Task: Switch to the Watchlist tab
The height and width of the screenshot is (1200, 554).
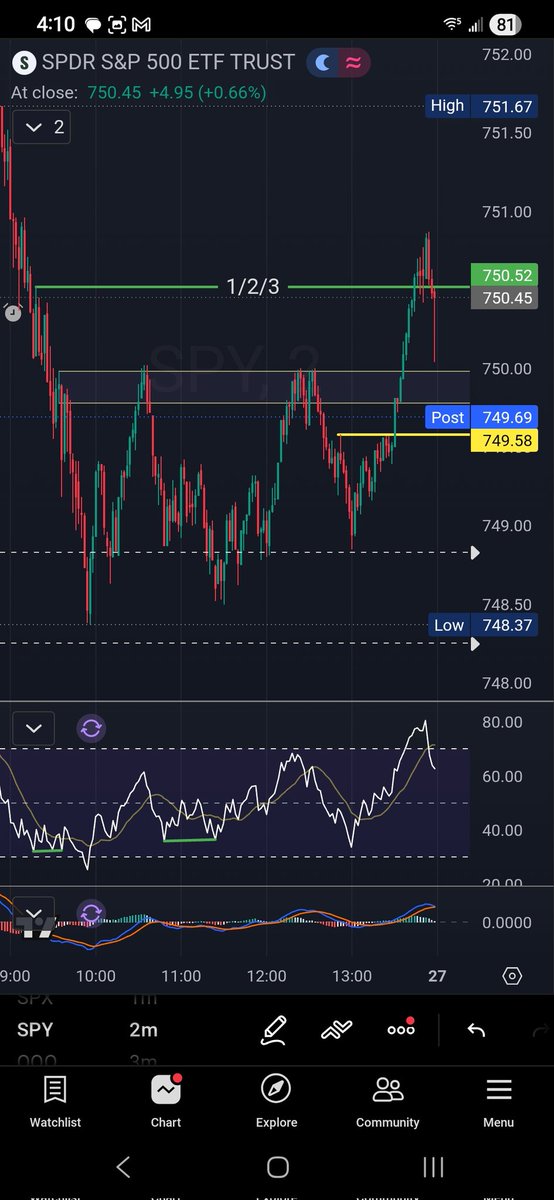Action: point(55,1102)
